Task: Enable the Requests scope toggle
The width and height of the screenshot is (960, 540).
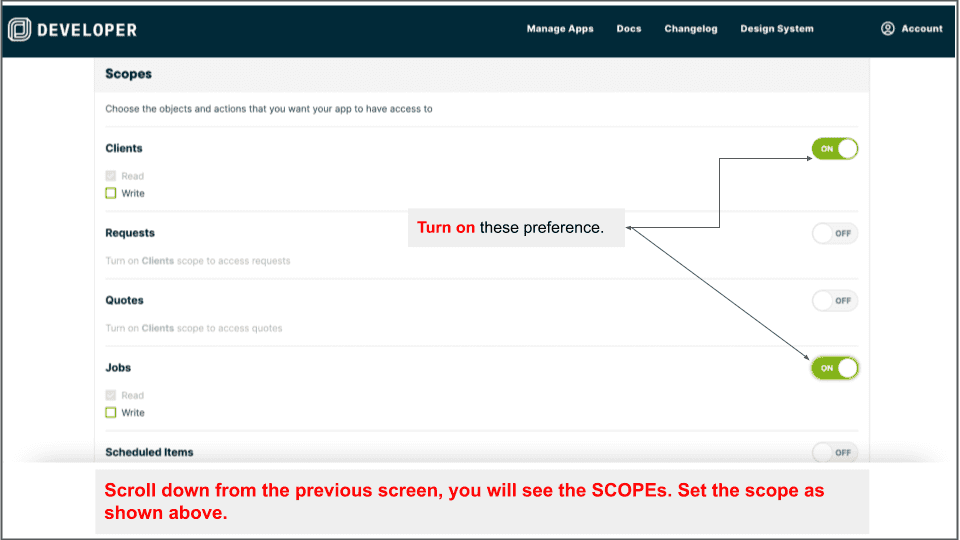Action: pos(835,234)
